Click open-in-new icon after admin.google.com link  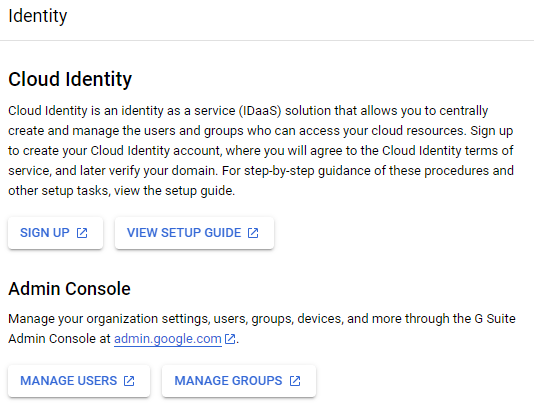pyautogui.click(x=230, y=339)
